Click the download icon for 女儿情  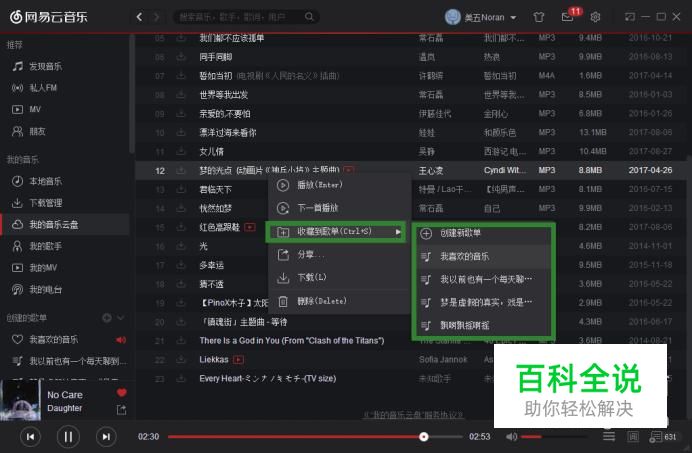(181, 151)
